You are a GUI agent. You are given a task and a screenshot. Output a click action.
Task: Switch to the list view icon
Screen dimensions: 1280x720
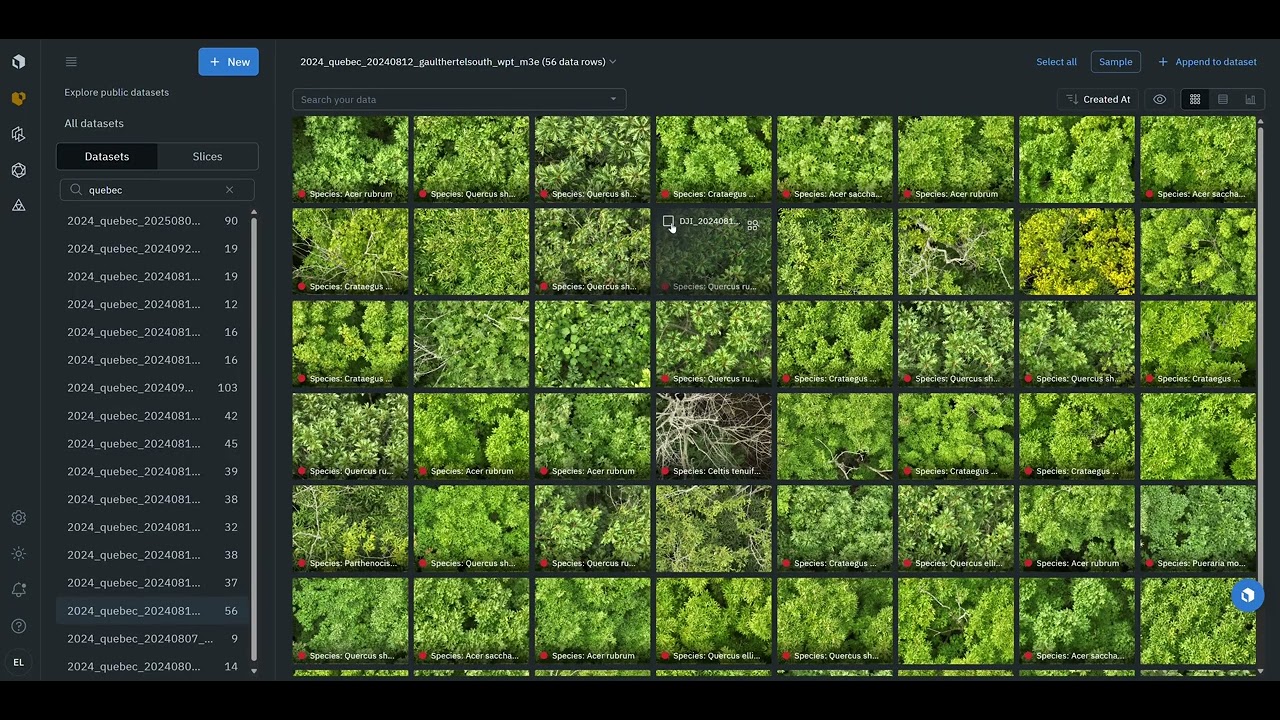click(1222, 99)
